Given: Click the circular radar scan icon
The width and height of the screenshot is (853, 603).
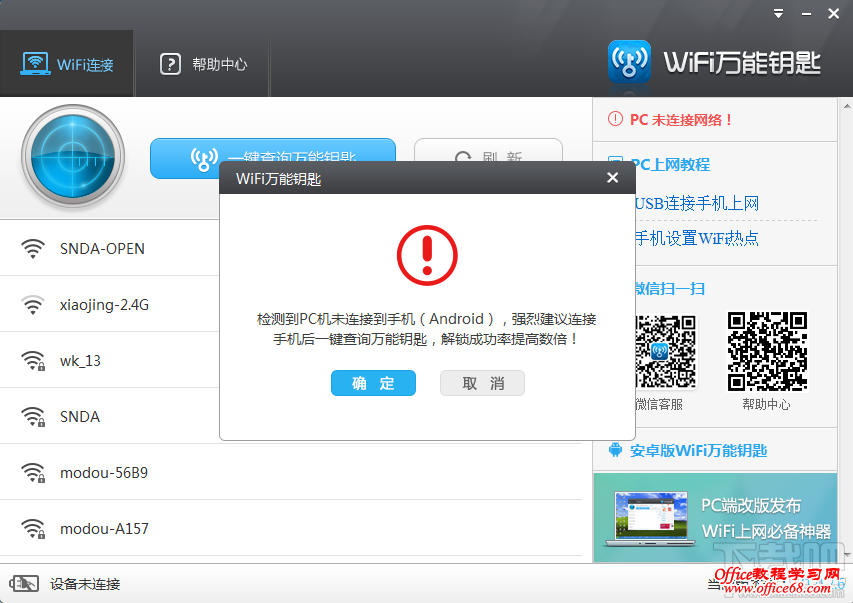Looking at the screenshot, I should 72,157.
